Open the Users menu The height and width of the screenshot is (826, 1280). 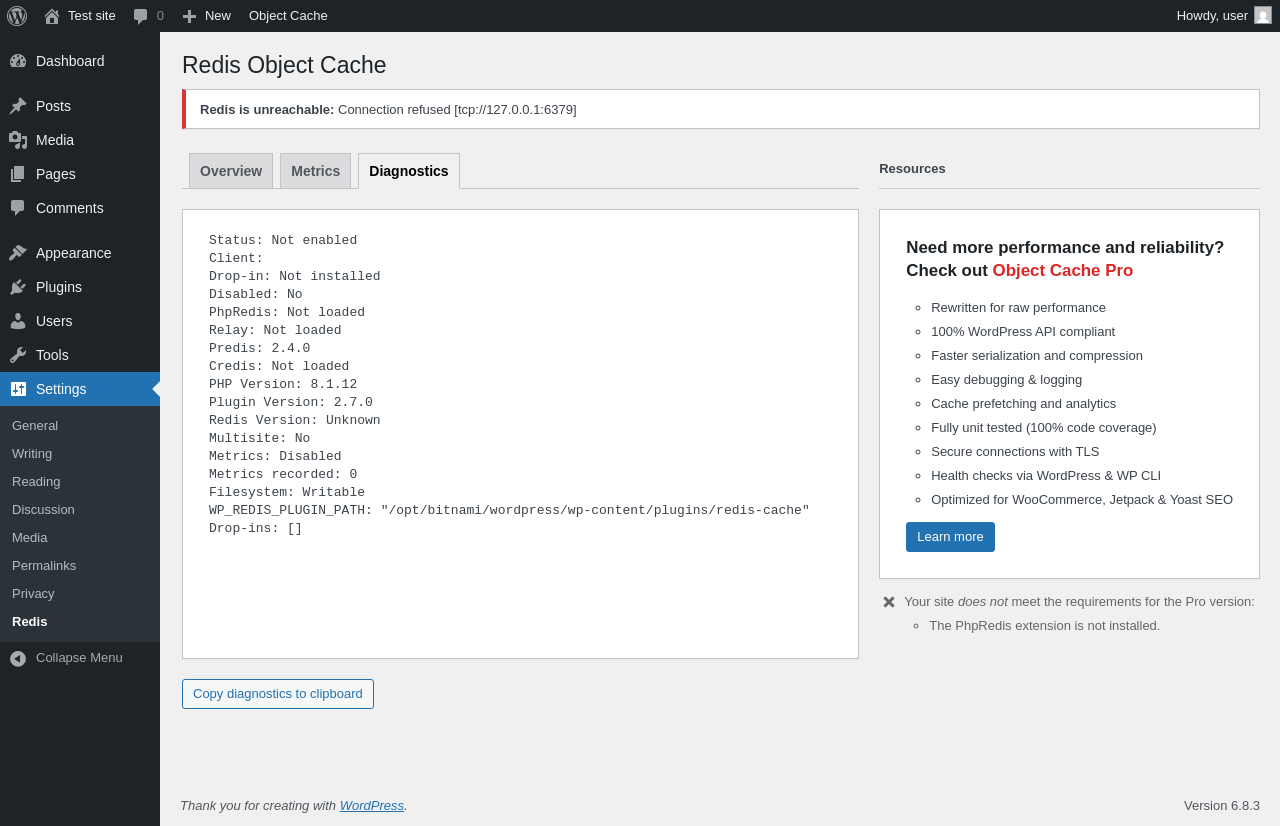pyautogui.click(x=80, y=321)
